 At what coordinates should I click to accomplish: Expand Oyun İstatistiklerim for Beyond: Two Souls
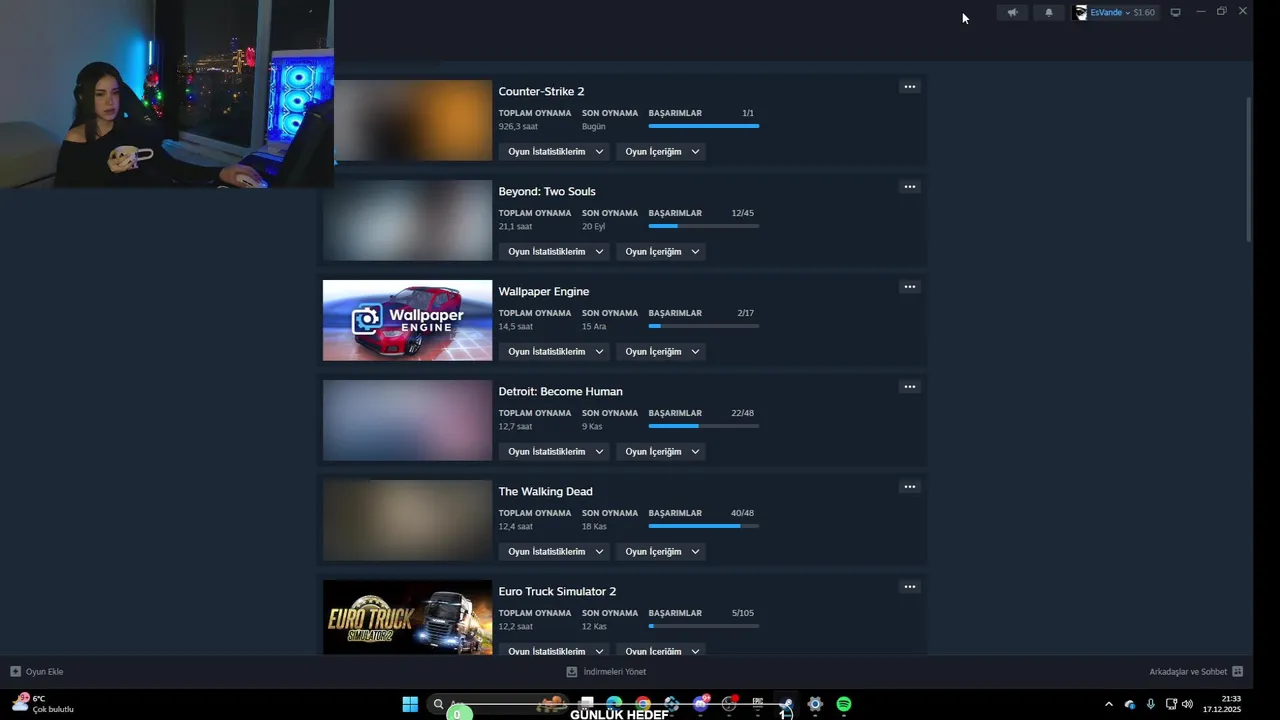tap(556, 252)
